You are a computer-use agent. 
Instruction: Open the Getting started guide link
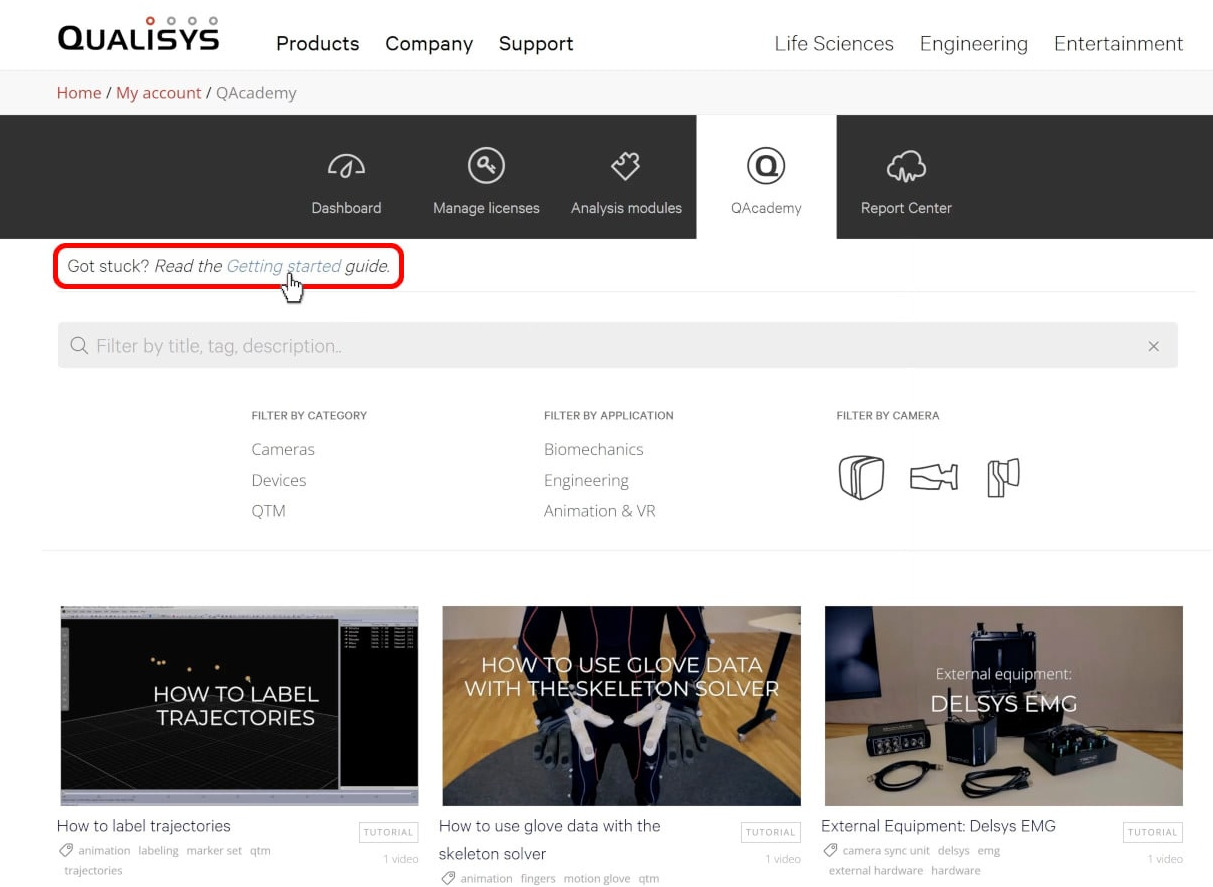(x=283, y=266)
